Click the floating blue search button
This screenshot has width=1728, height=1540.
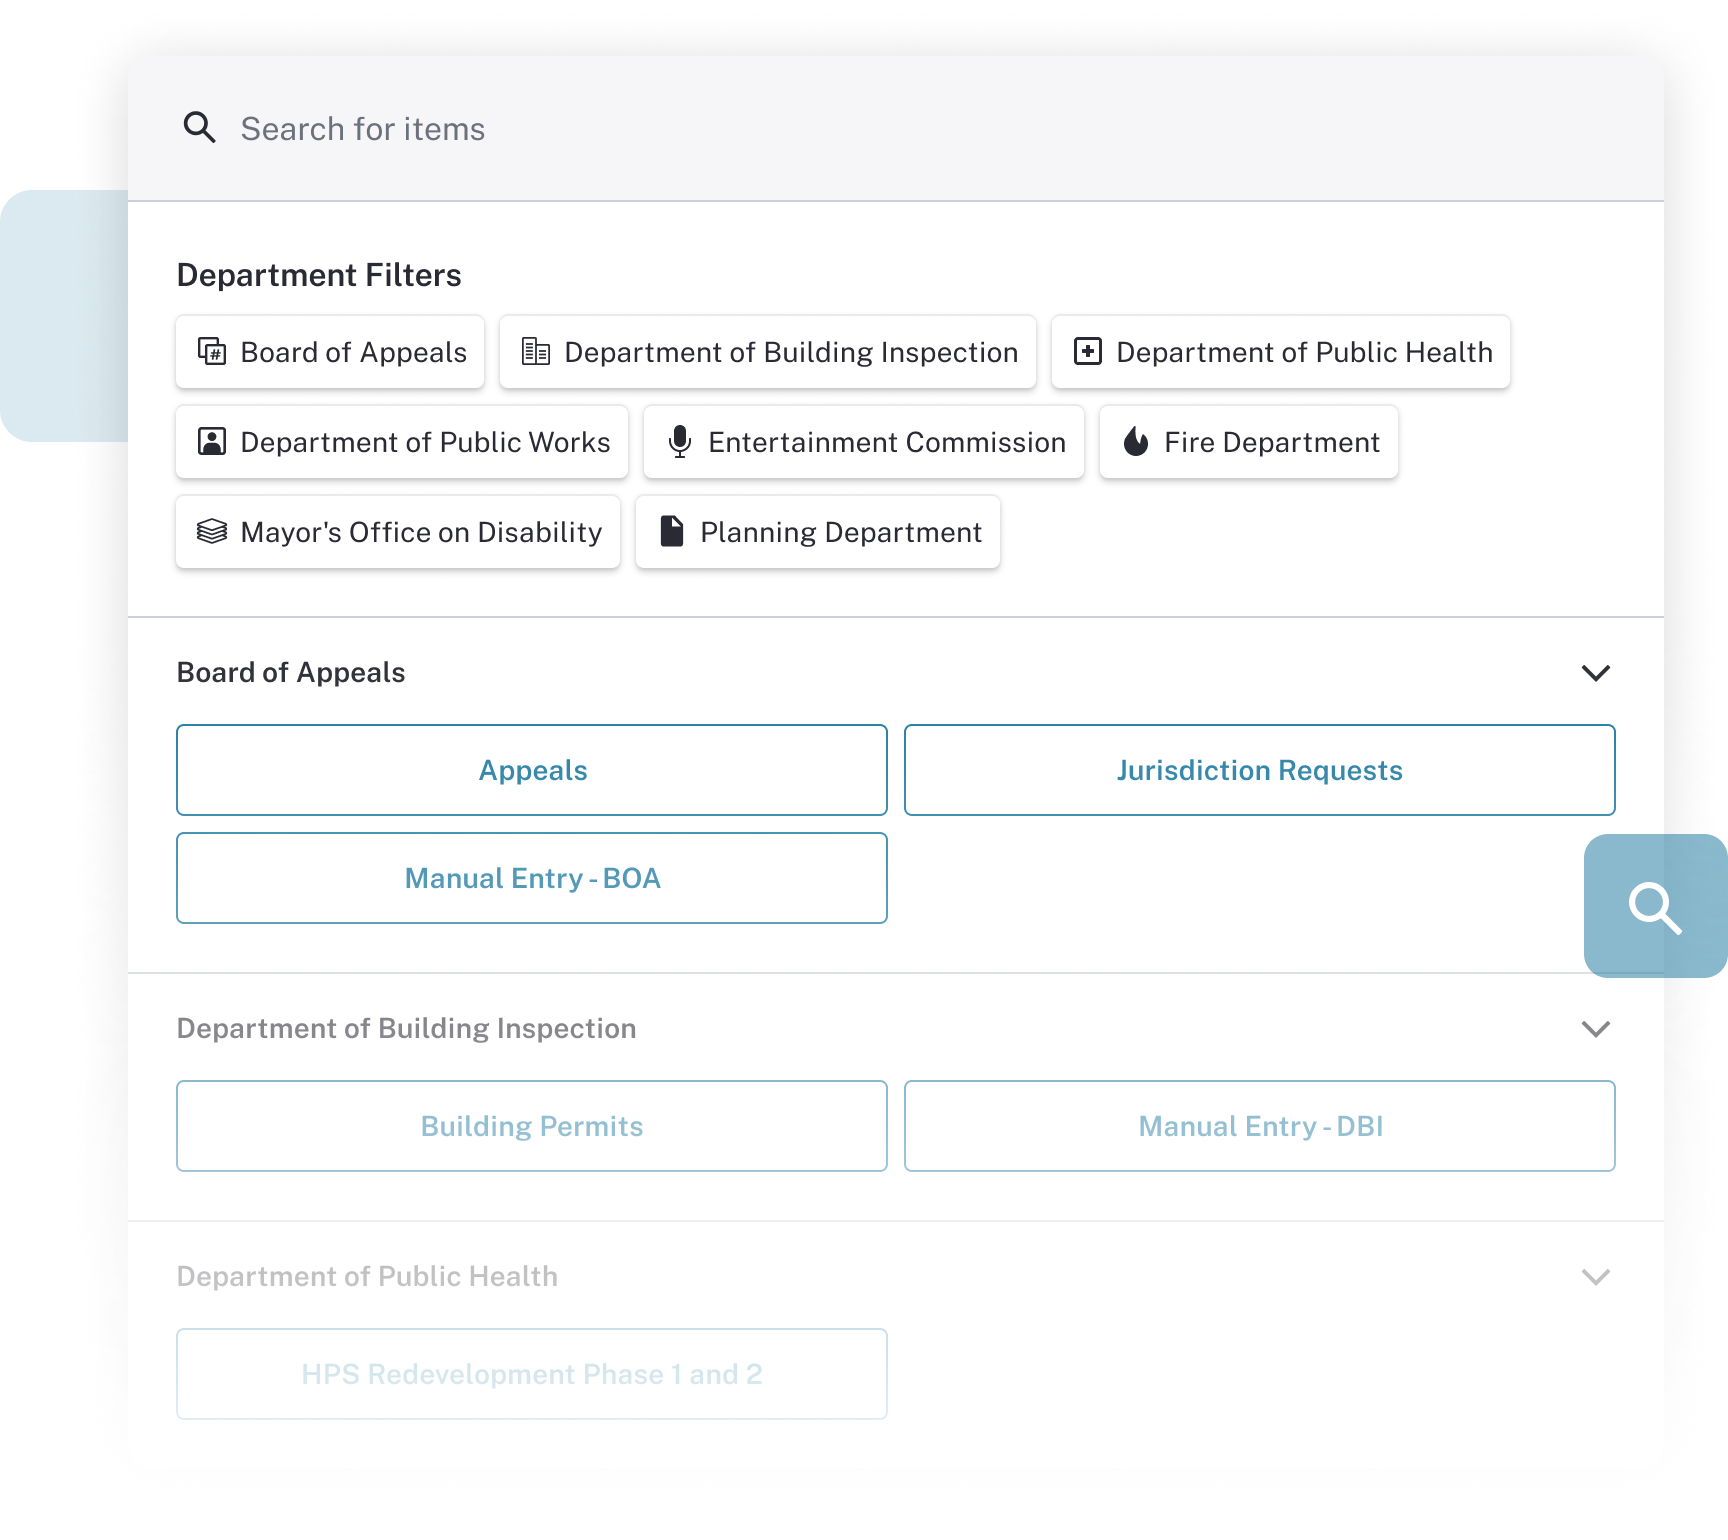(x=1655, y=906)
